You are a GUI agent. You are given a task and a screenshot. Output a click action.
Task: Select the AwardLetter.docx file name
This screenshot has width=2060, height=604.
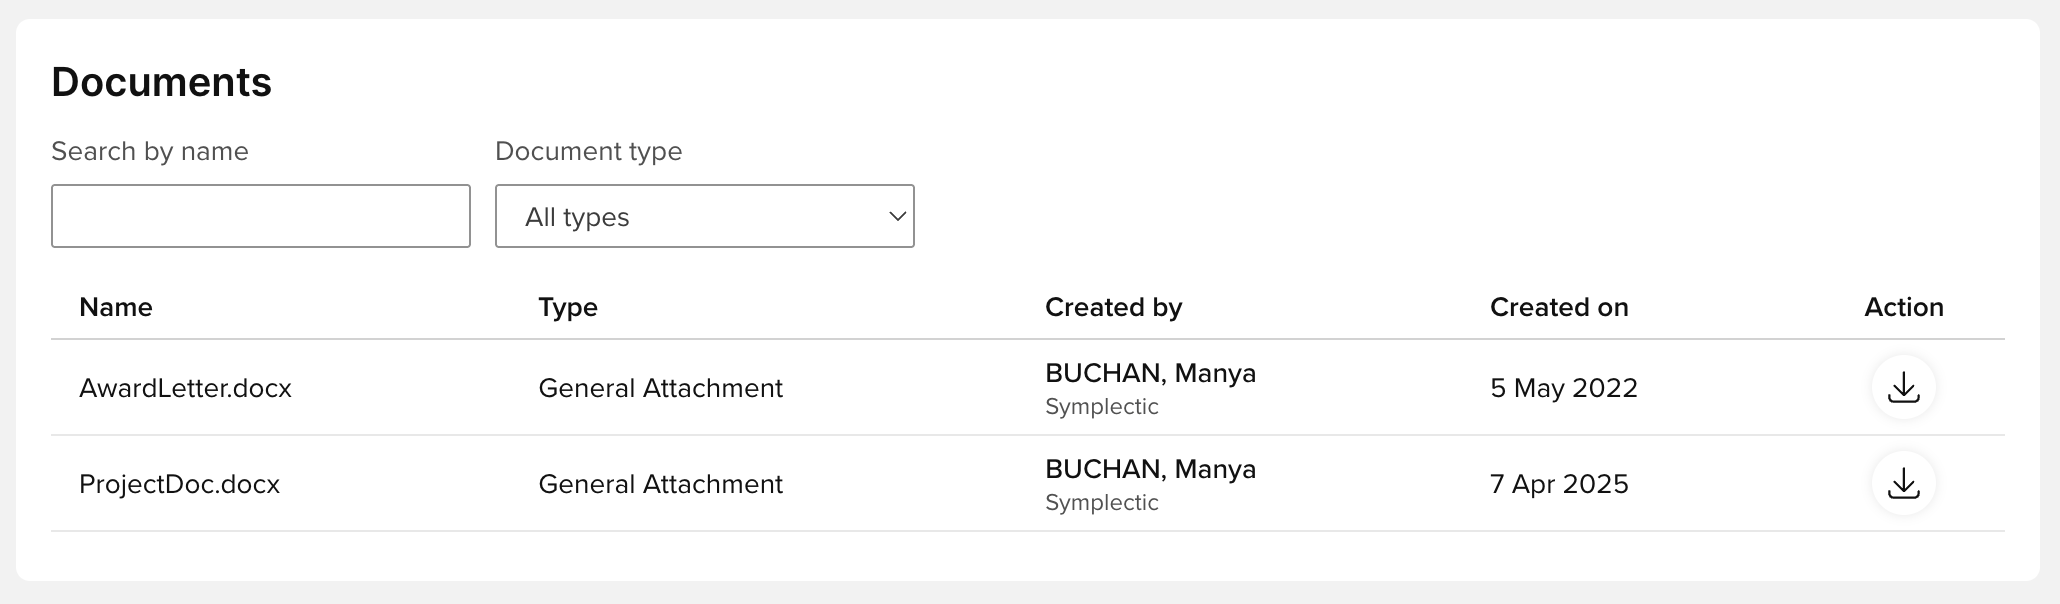point(185,388)
